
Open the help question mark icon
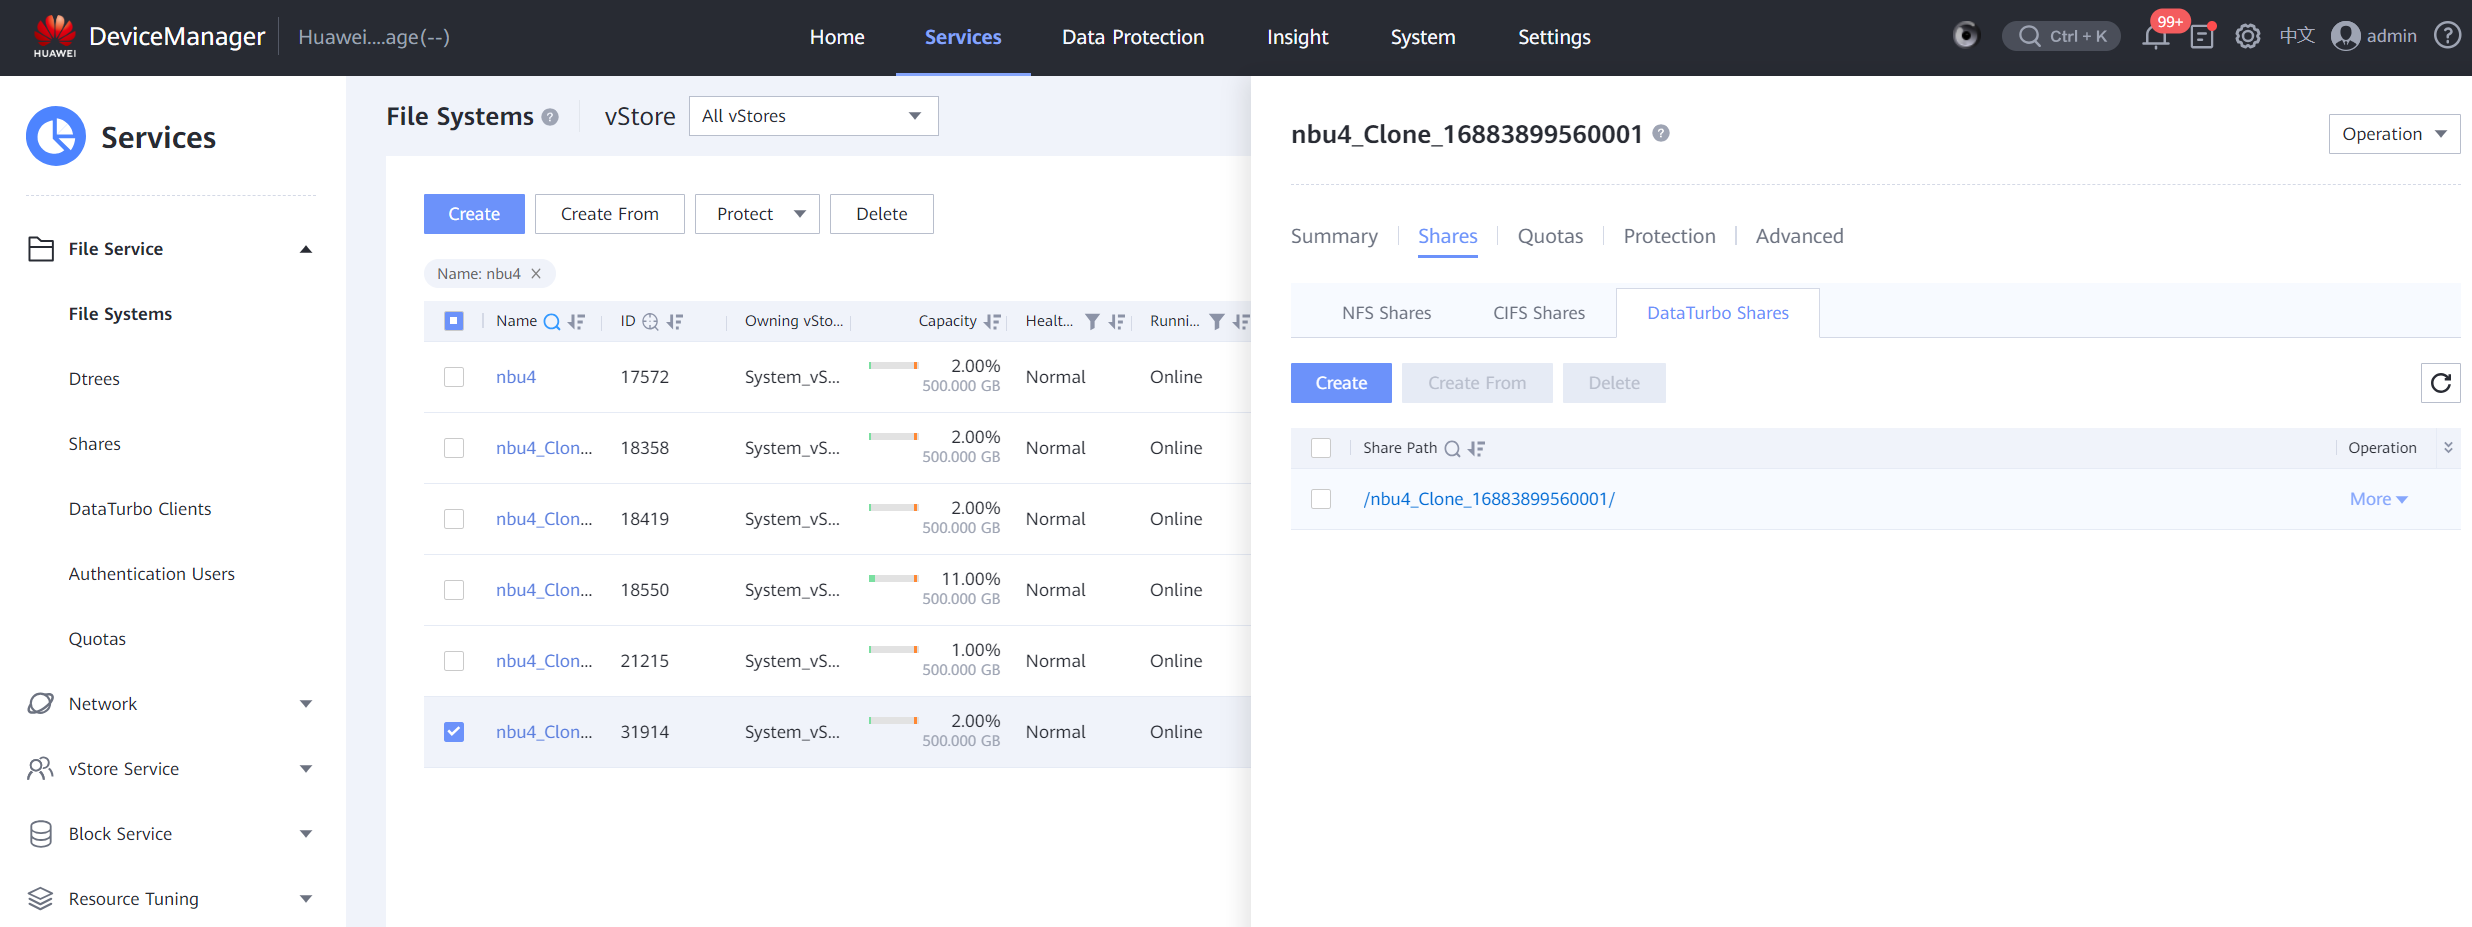2447,36
